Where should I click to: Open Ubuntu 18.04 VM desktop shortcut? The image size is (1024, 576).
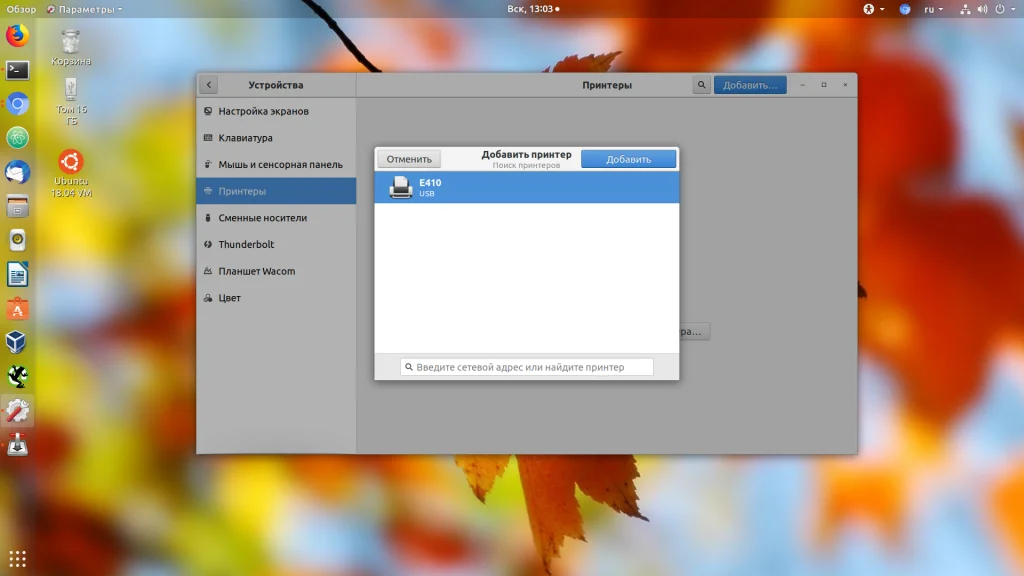[x=71, y=174]
